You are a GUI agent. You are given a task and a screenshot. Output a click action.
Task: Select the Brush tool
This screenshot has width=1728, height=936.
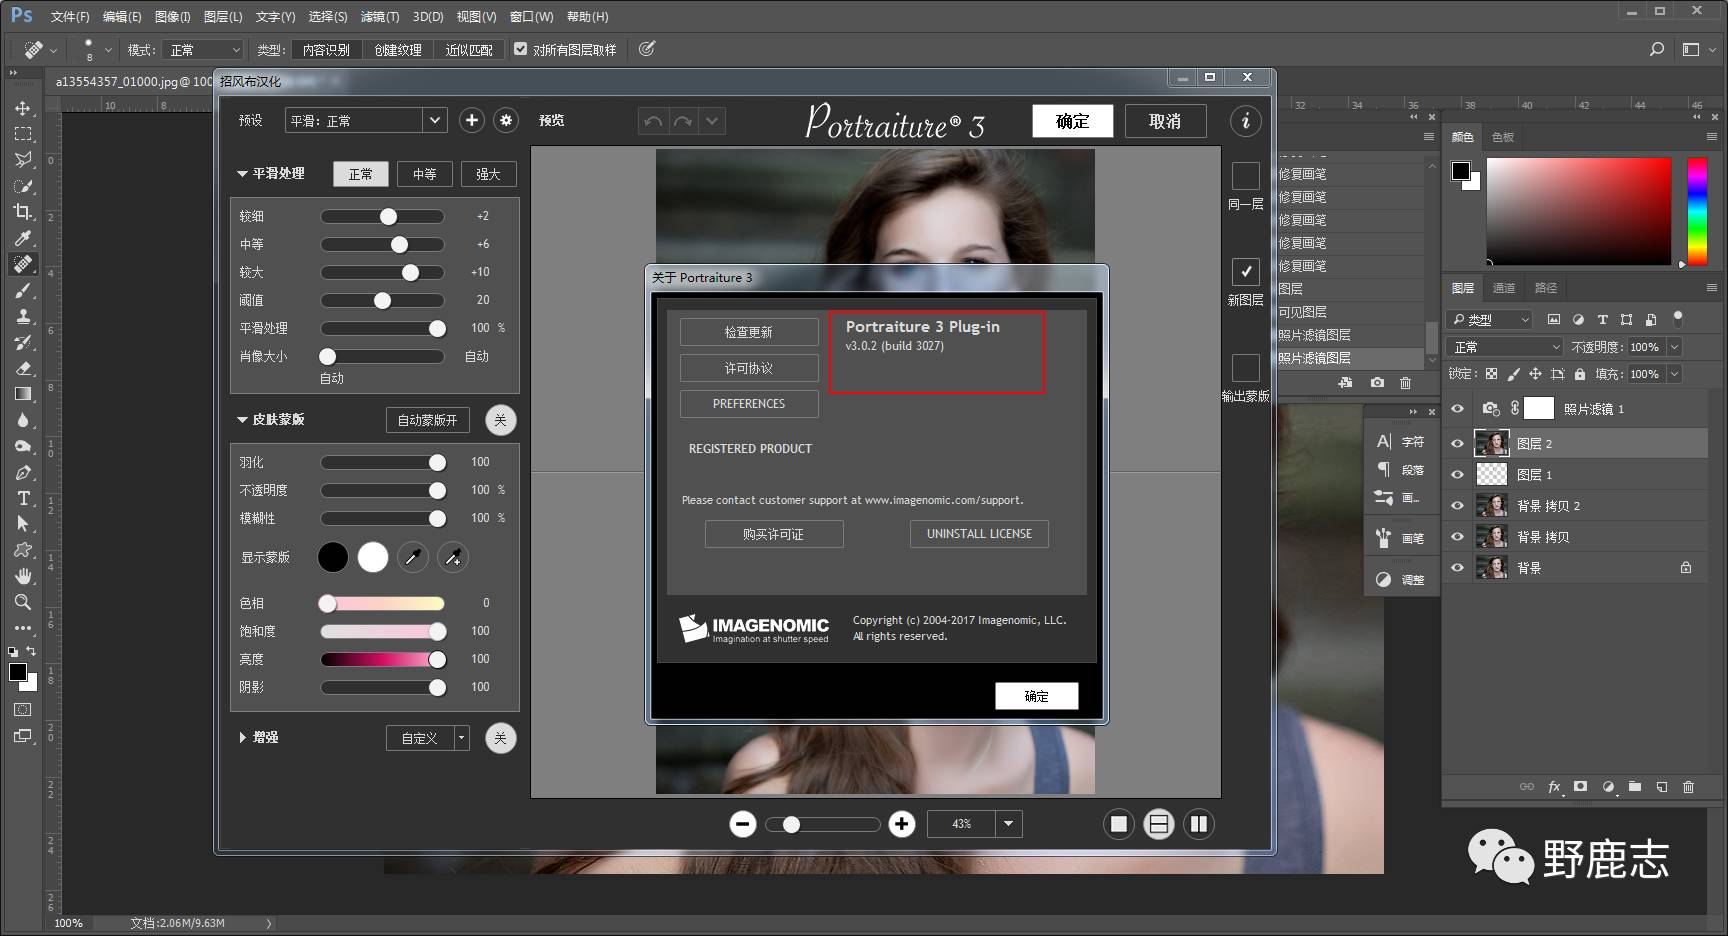22,290
